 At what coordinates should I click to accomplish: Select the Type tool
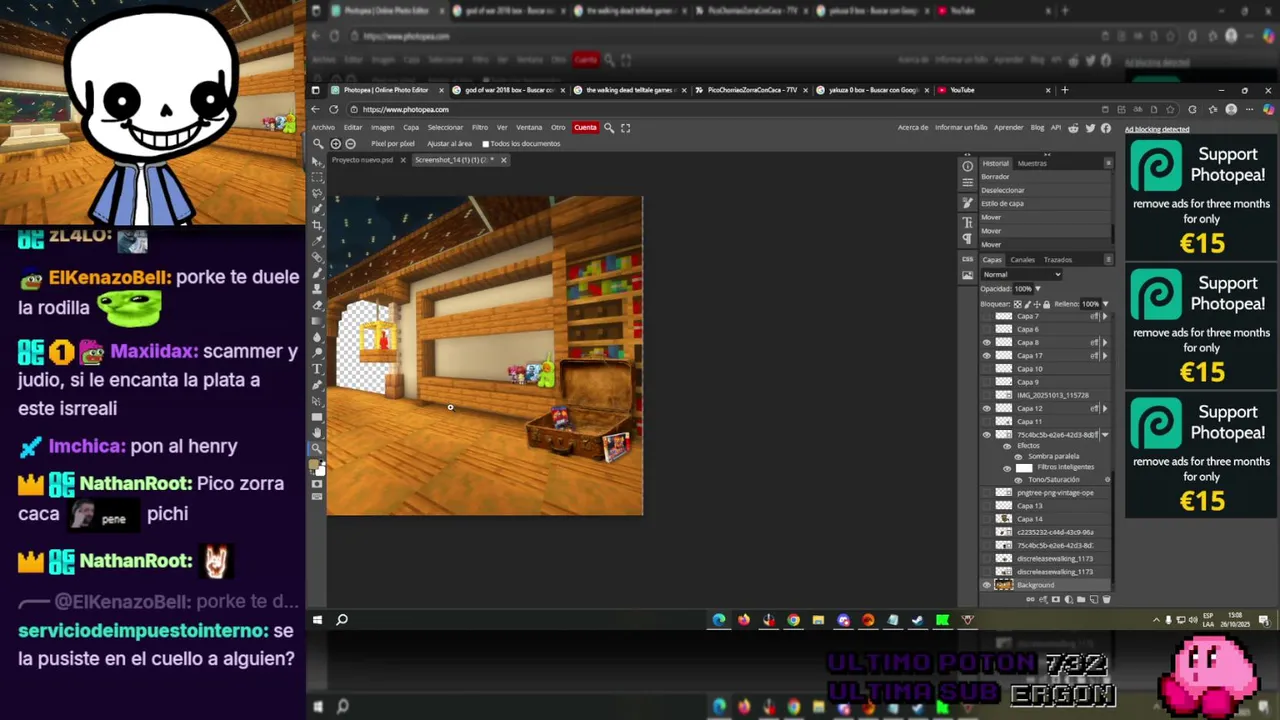point(318,369)
